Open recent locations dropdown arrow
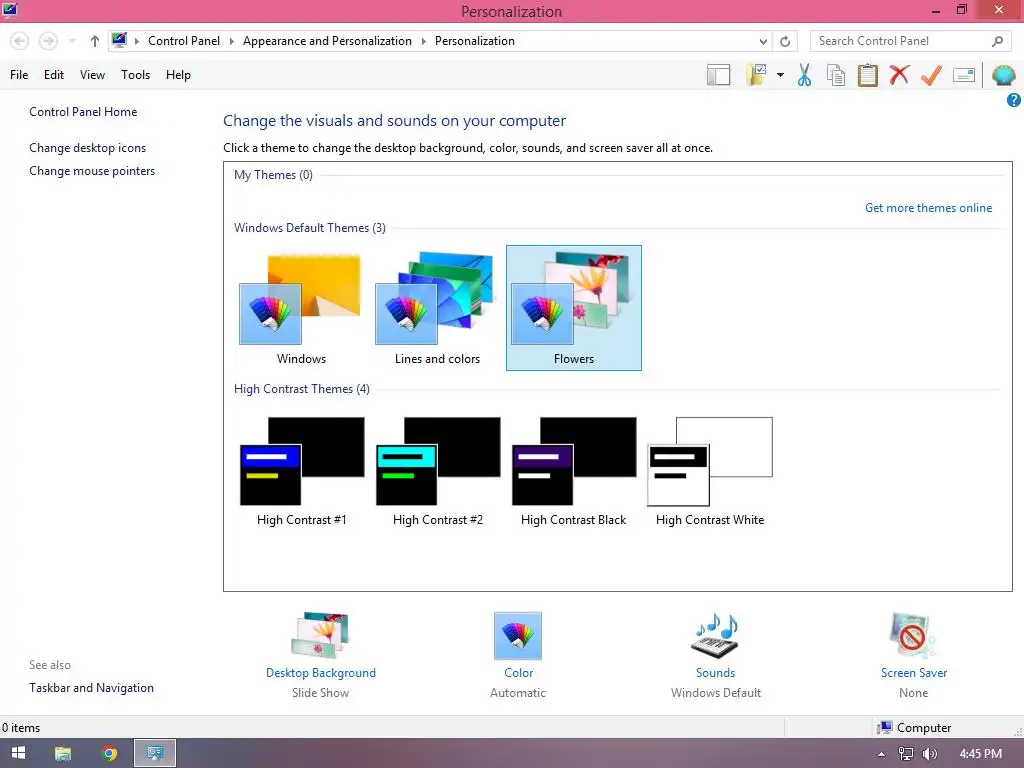 (x=72, y=41)
